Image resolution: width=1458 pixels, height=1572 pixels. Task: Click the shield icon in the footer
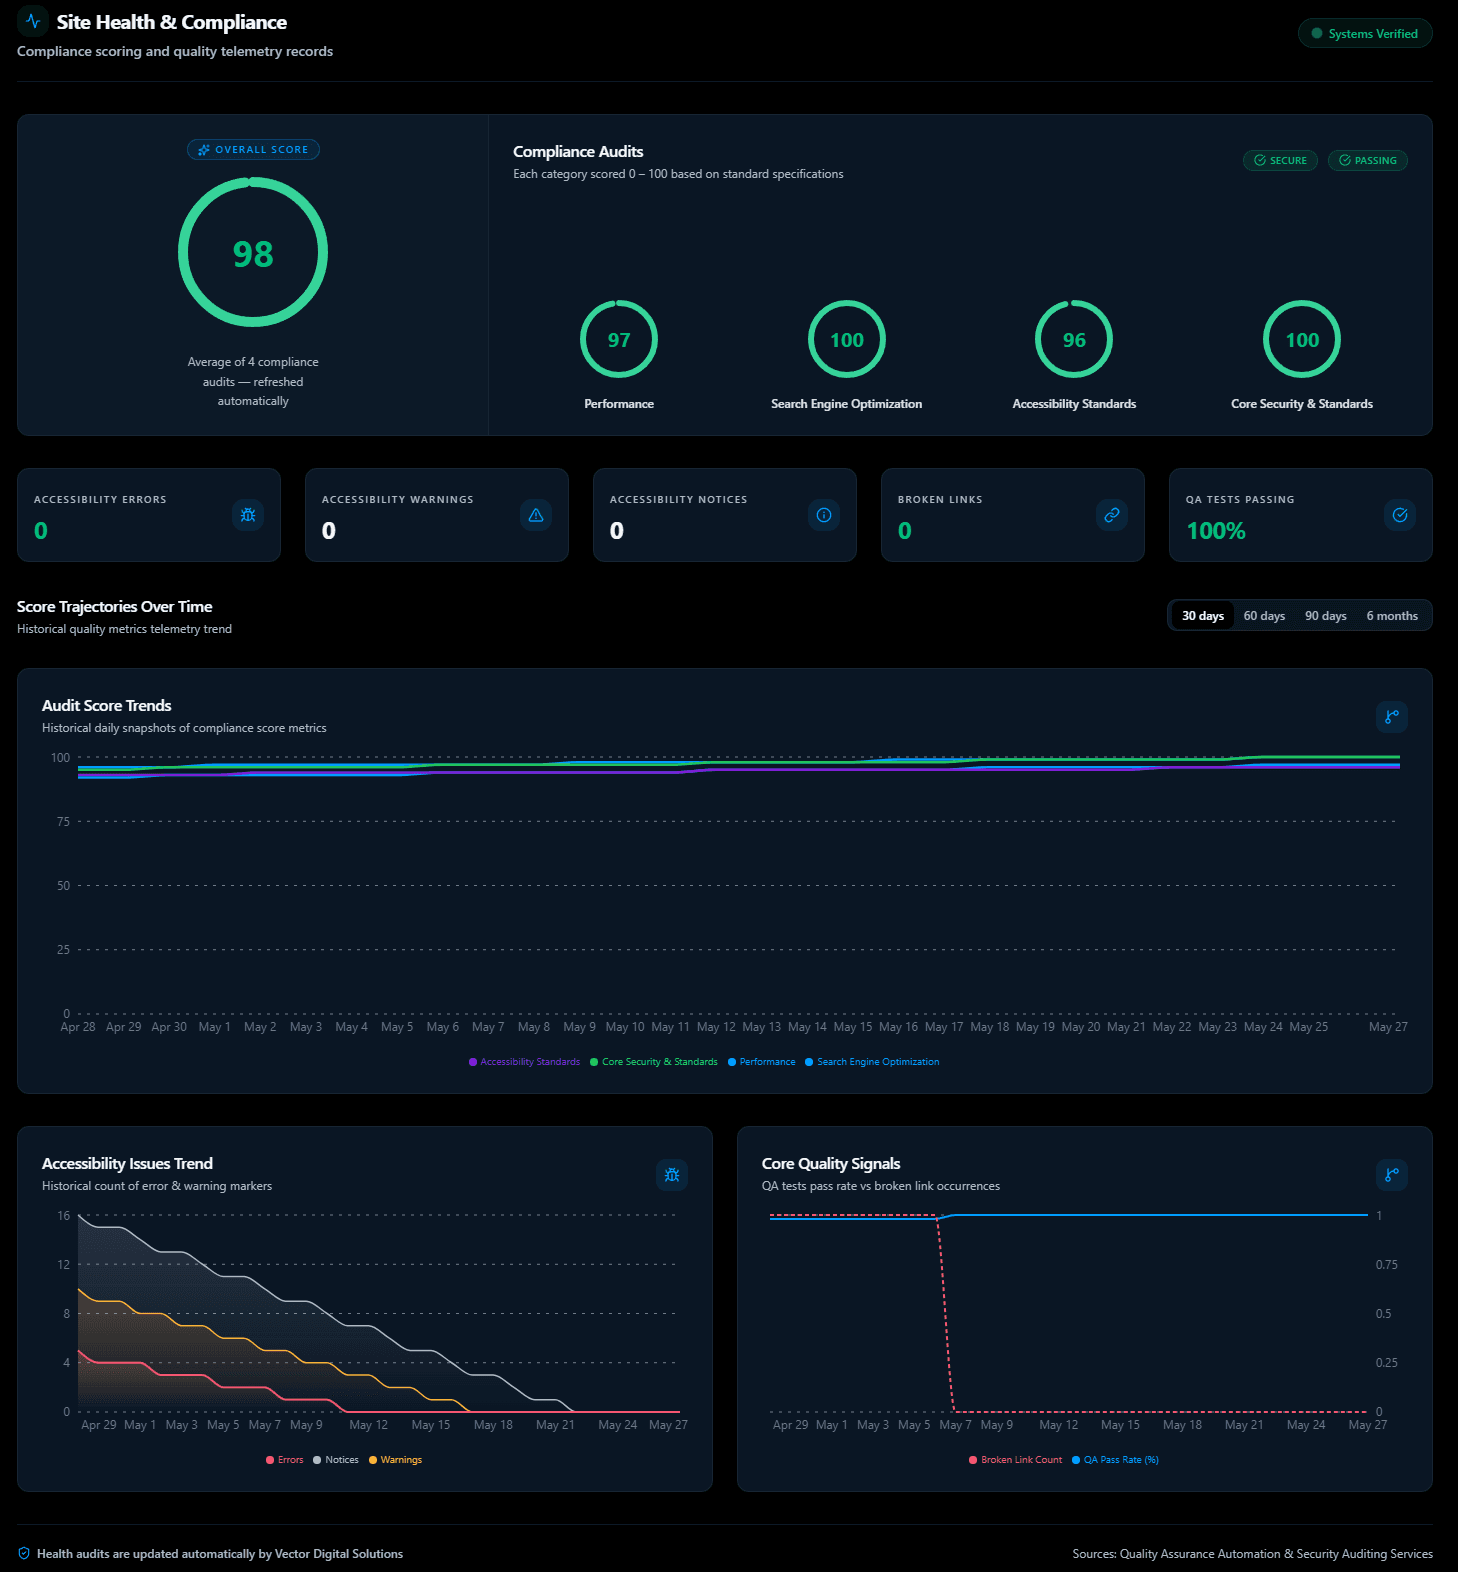[x=24, y=1553]
